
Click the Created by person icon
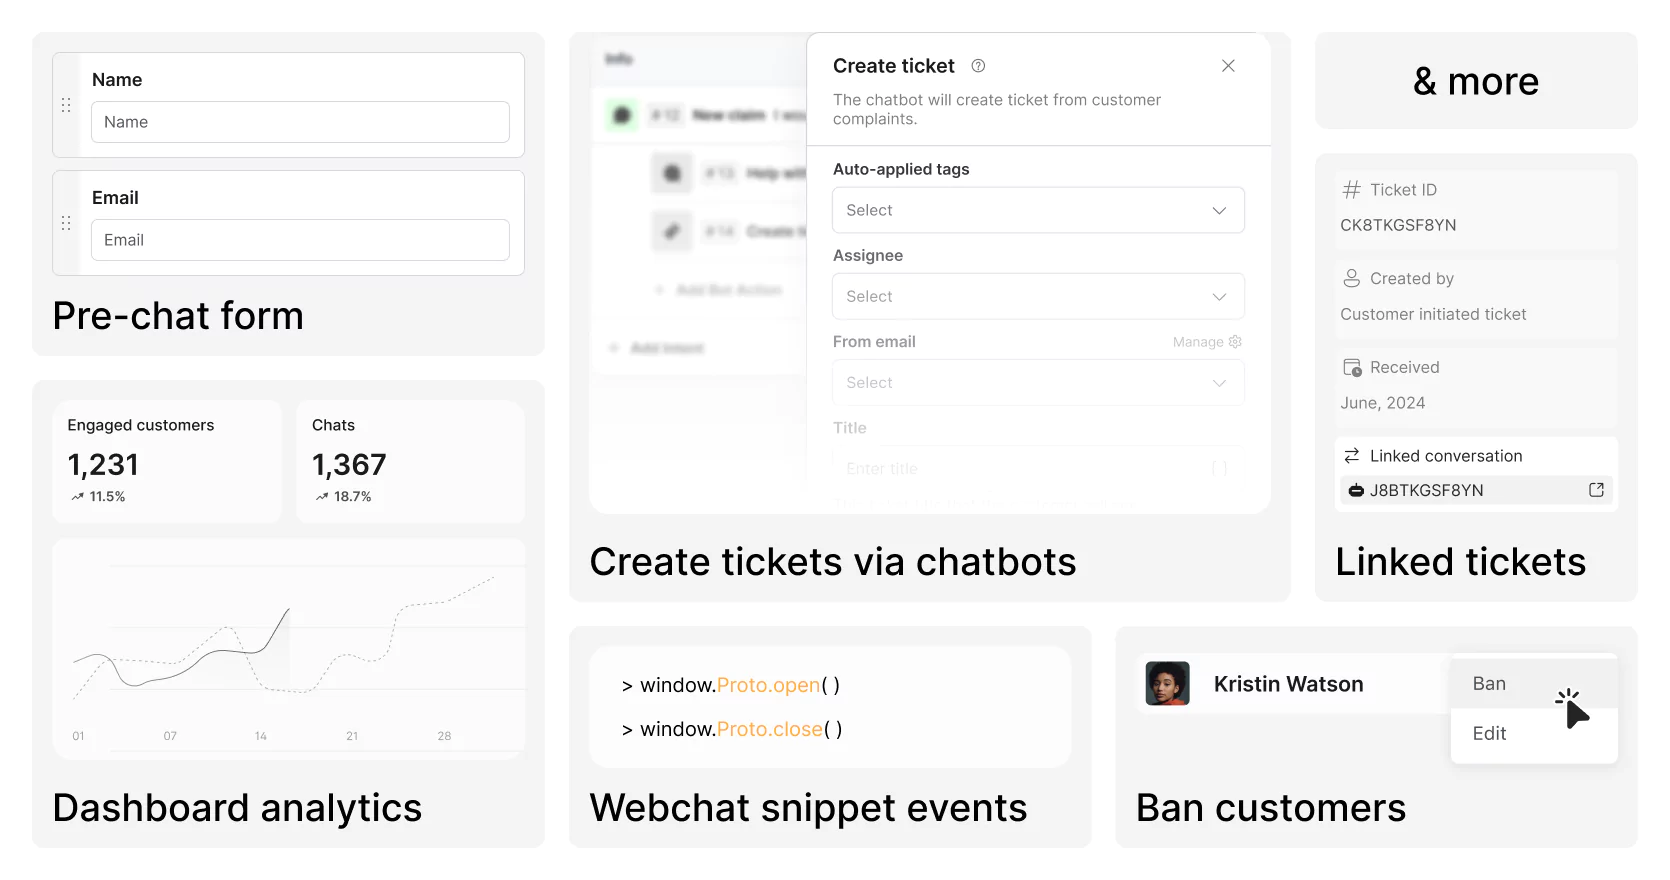tap(1352, 279)
